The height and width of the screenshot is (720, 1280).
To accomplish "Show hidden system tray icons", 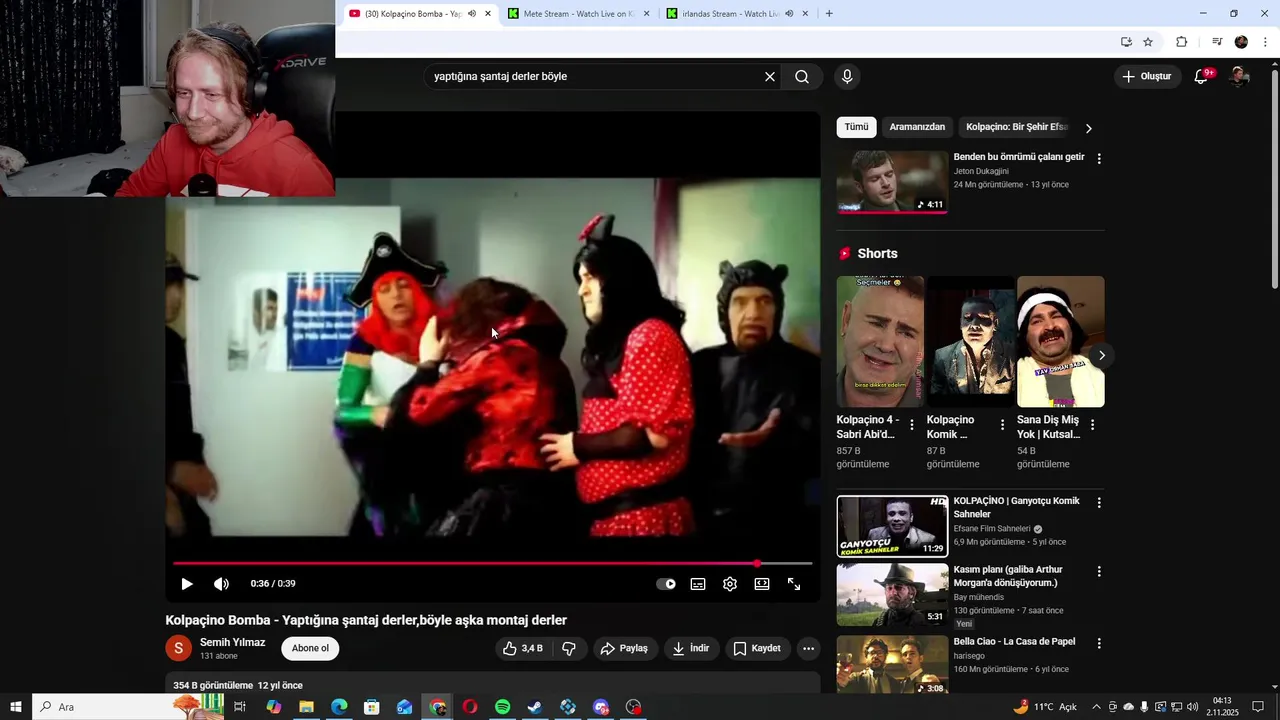I will click(1096, 707).
